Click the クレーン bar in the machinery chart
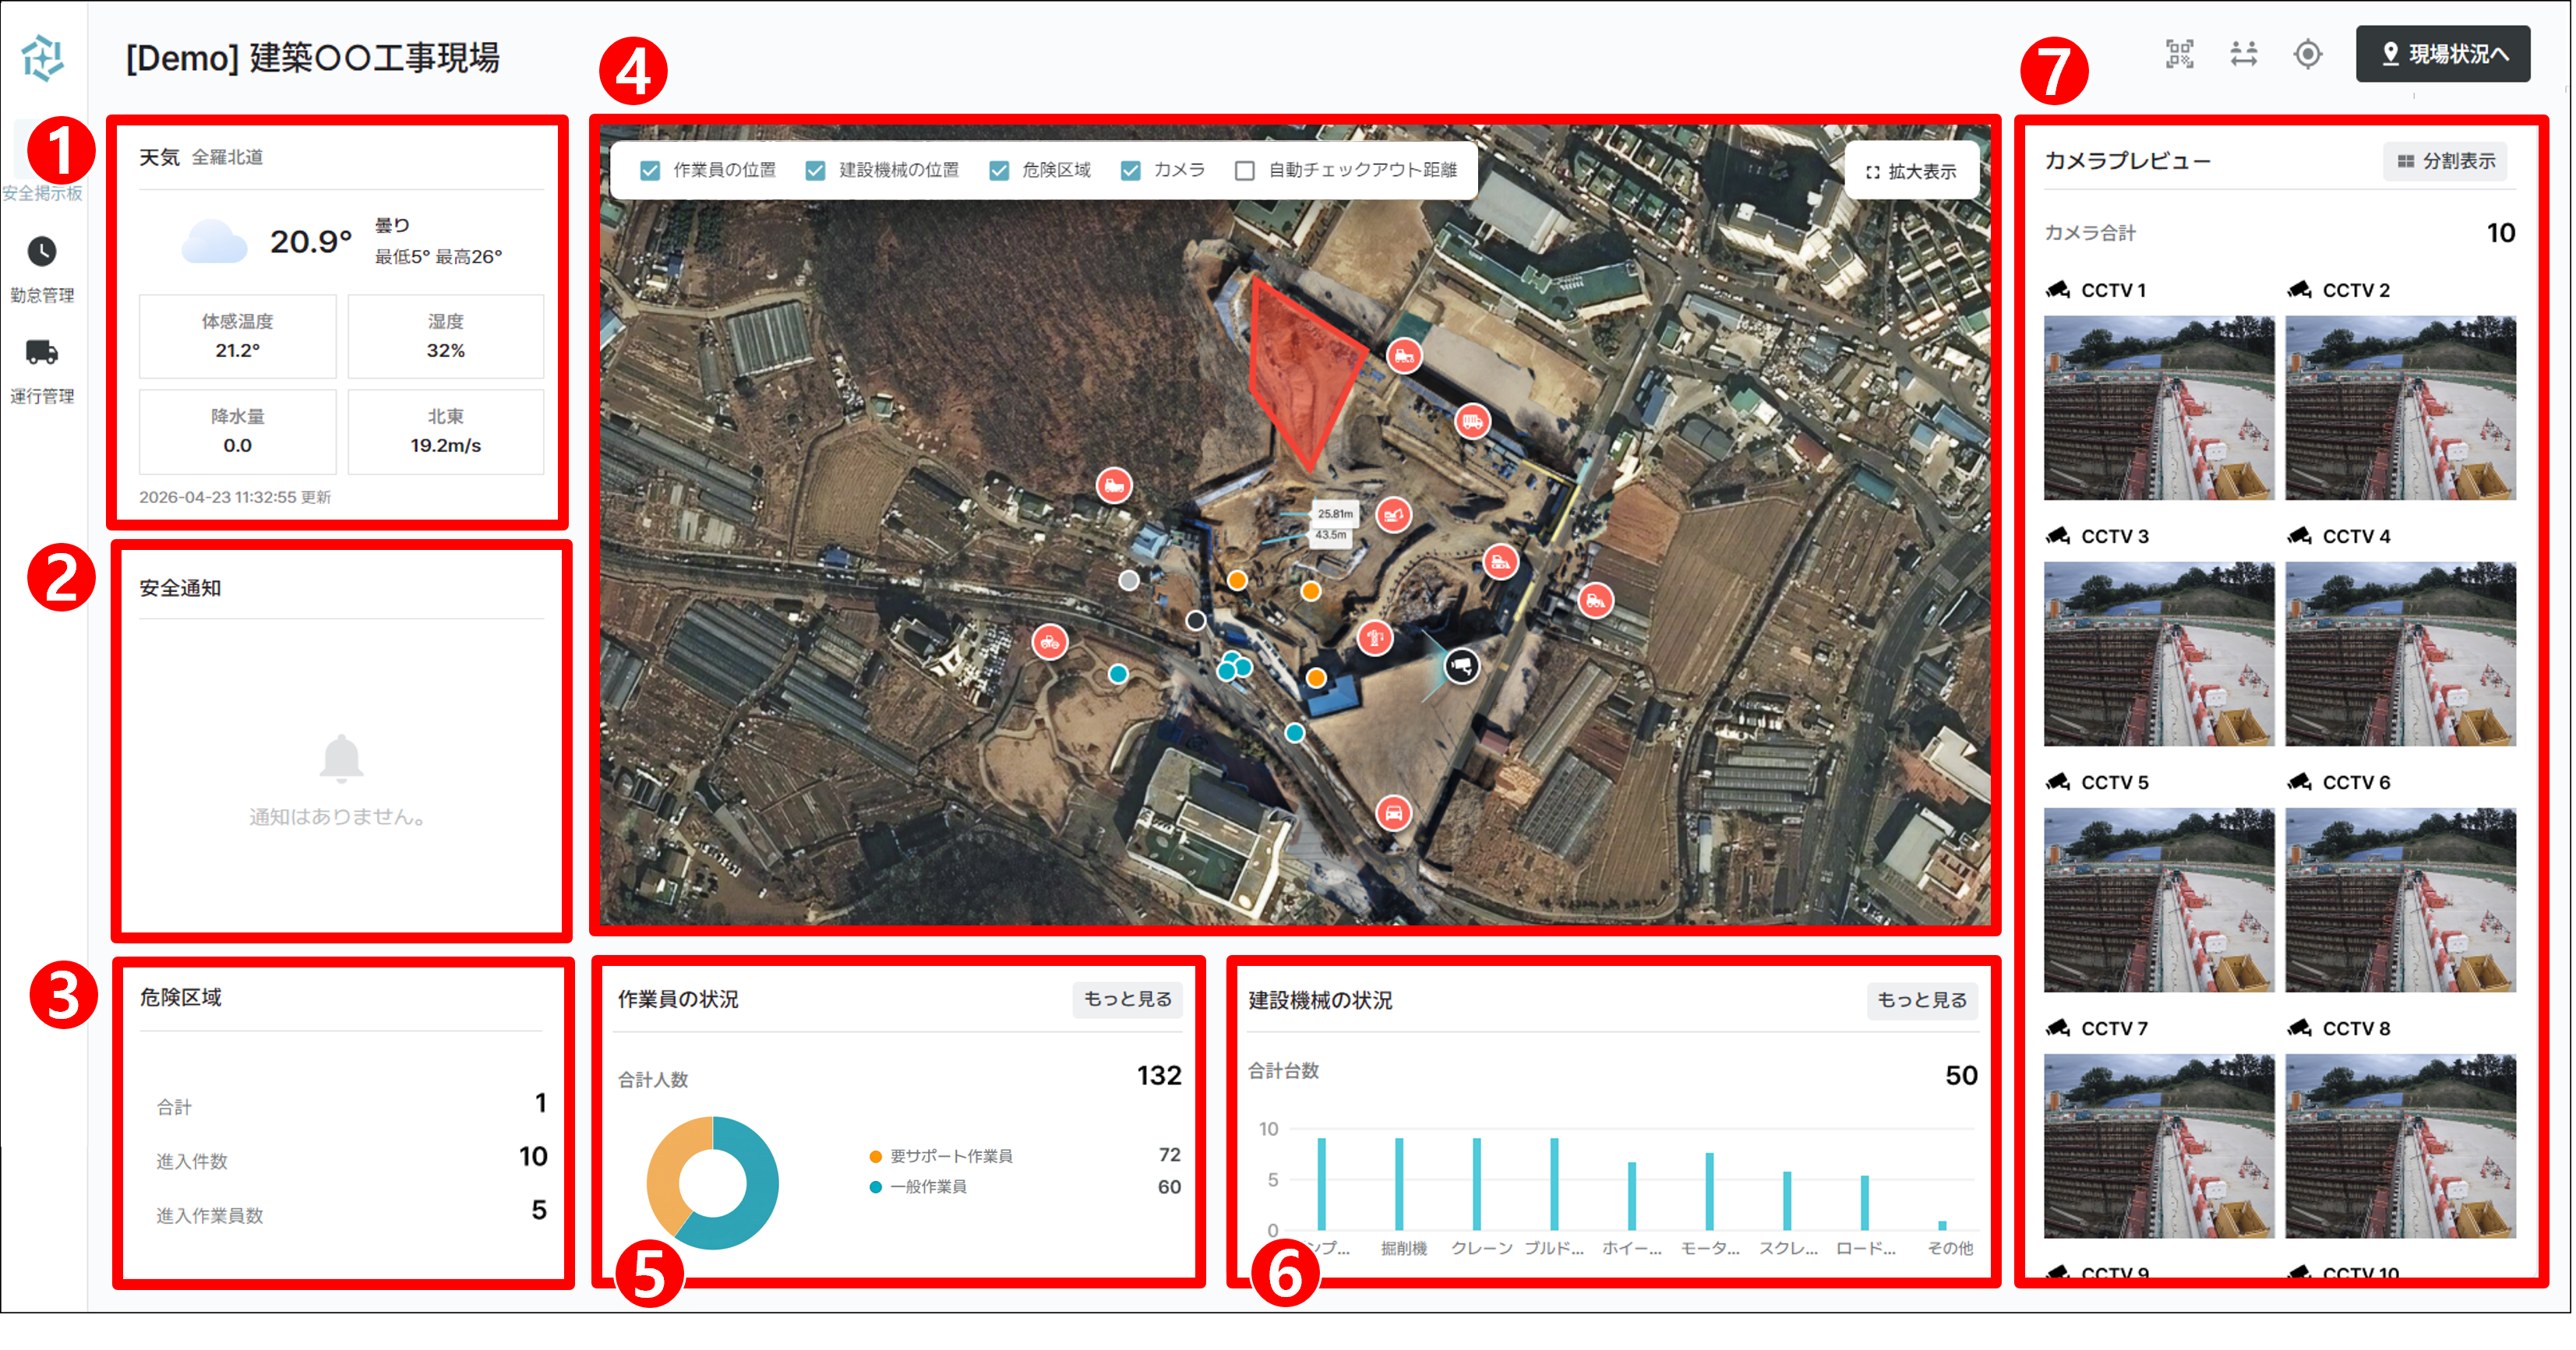 (x=1476, y=1184)
